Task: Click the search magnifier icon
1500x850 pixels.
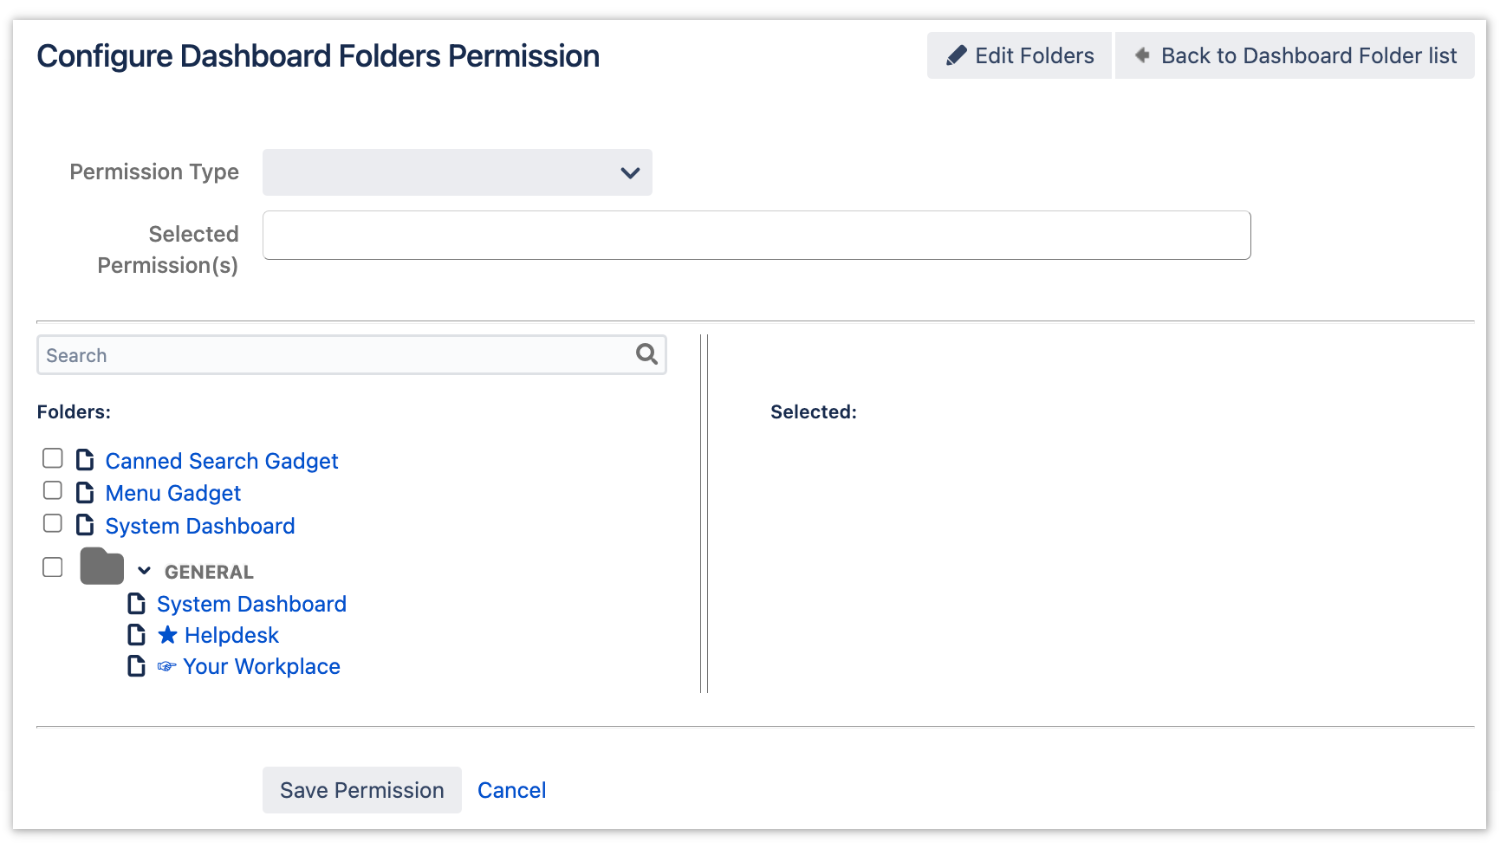Action: pyautogui.click(x=647, y=354)
